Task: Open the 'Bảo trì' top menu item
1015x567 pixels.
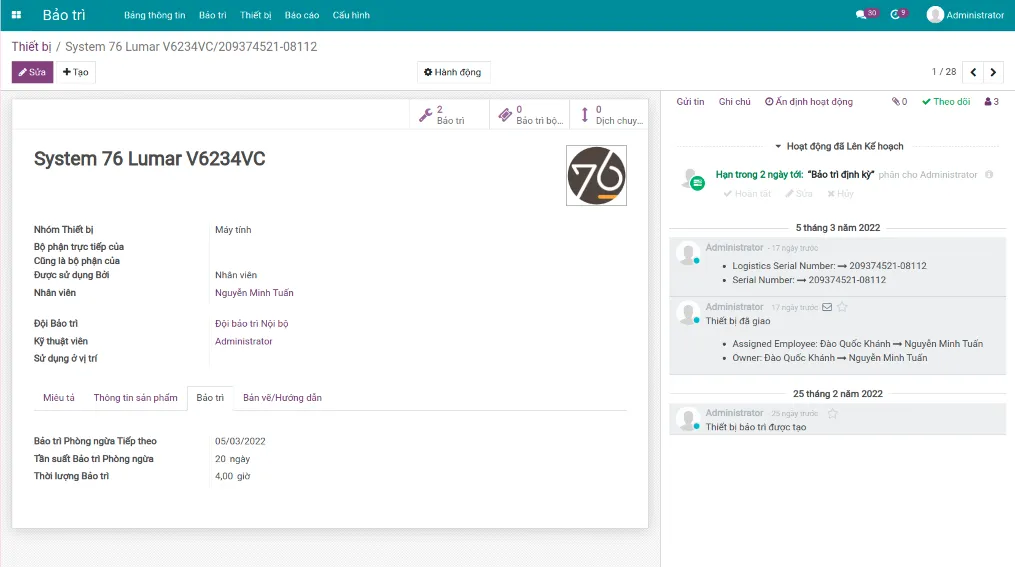Action: (x=212, y=15)
